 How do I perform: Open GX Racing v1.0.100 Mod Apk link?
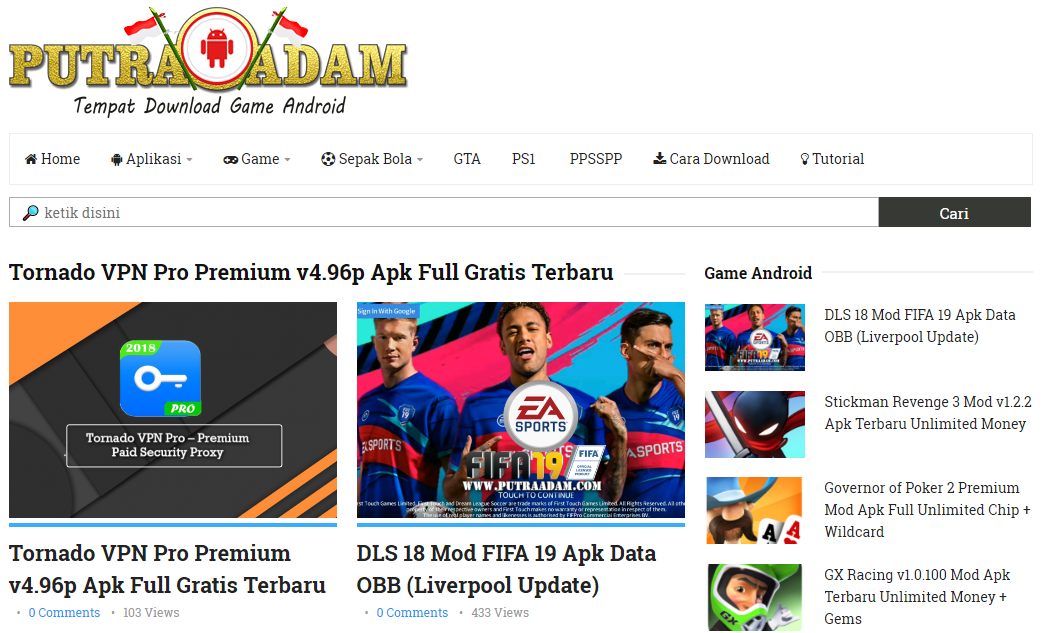[917, 597]
